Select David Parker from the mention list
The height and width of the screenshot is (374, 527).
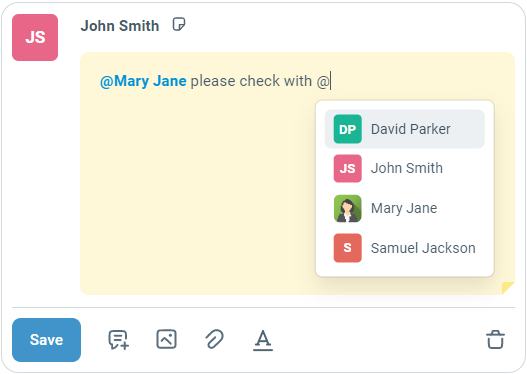[x=405, y=129]
